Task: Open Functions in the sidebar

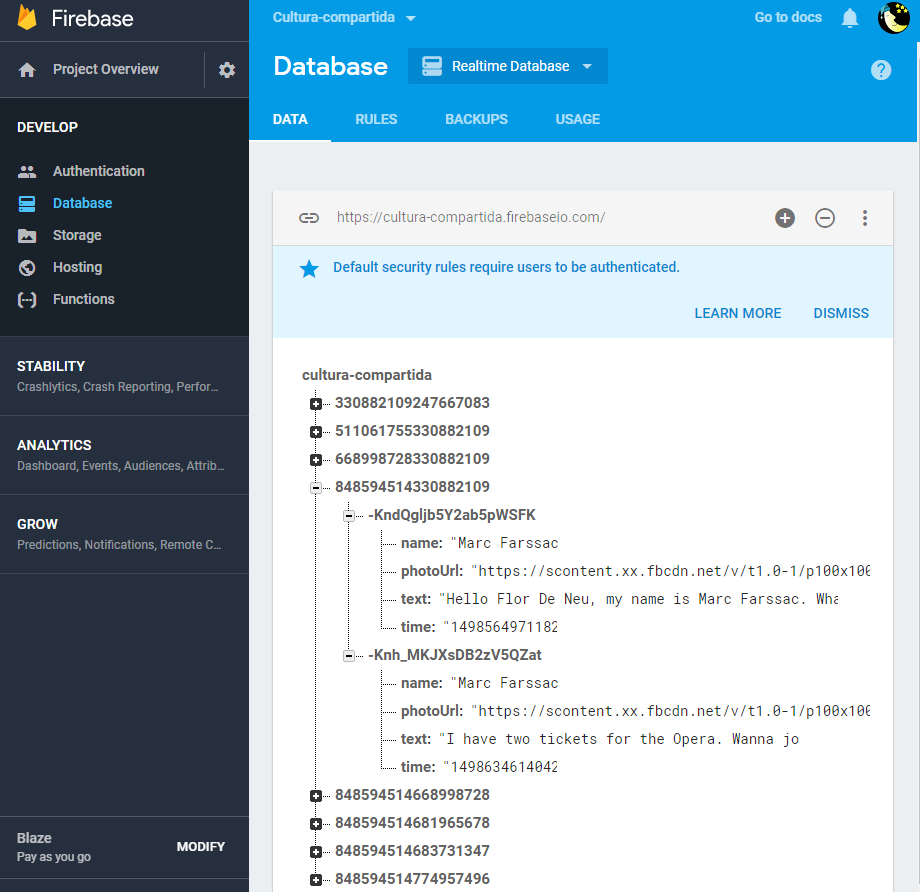Action: (x=84, y=299)
